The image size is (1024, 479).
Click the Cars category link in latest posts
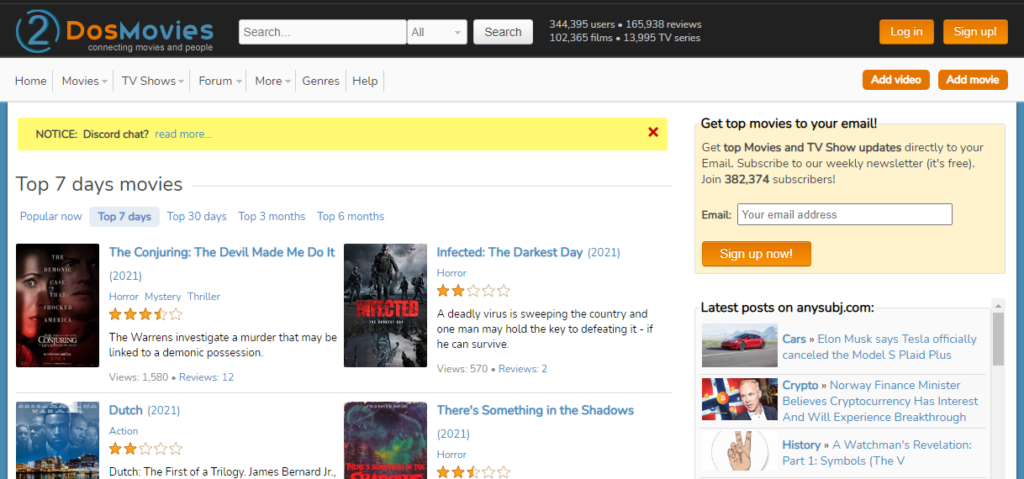pyautogui.click(x=794, y=340)
